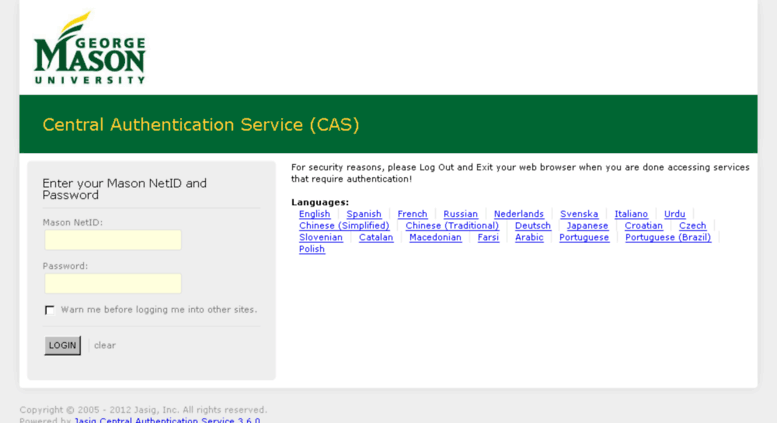This screenshot has width=777, height=423.
Task: Pick the Macedonian language link
Action: coord(436,237)
